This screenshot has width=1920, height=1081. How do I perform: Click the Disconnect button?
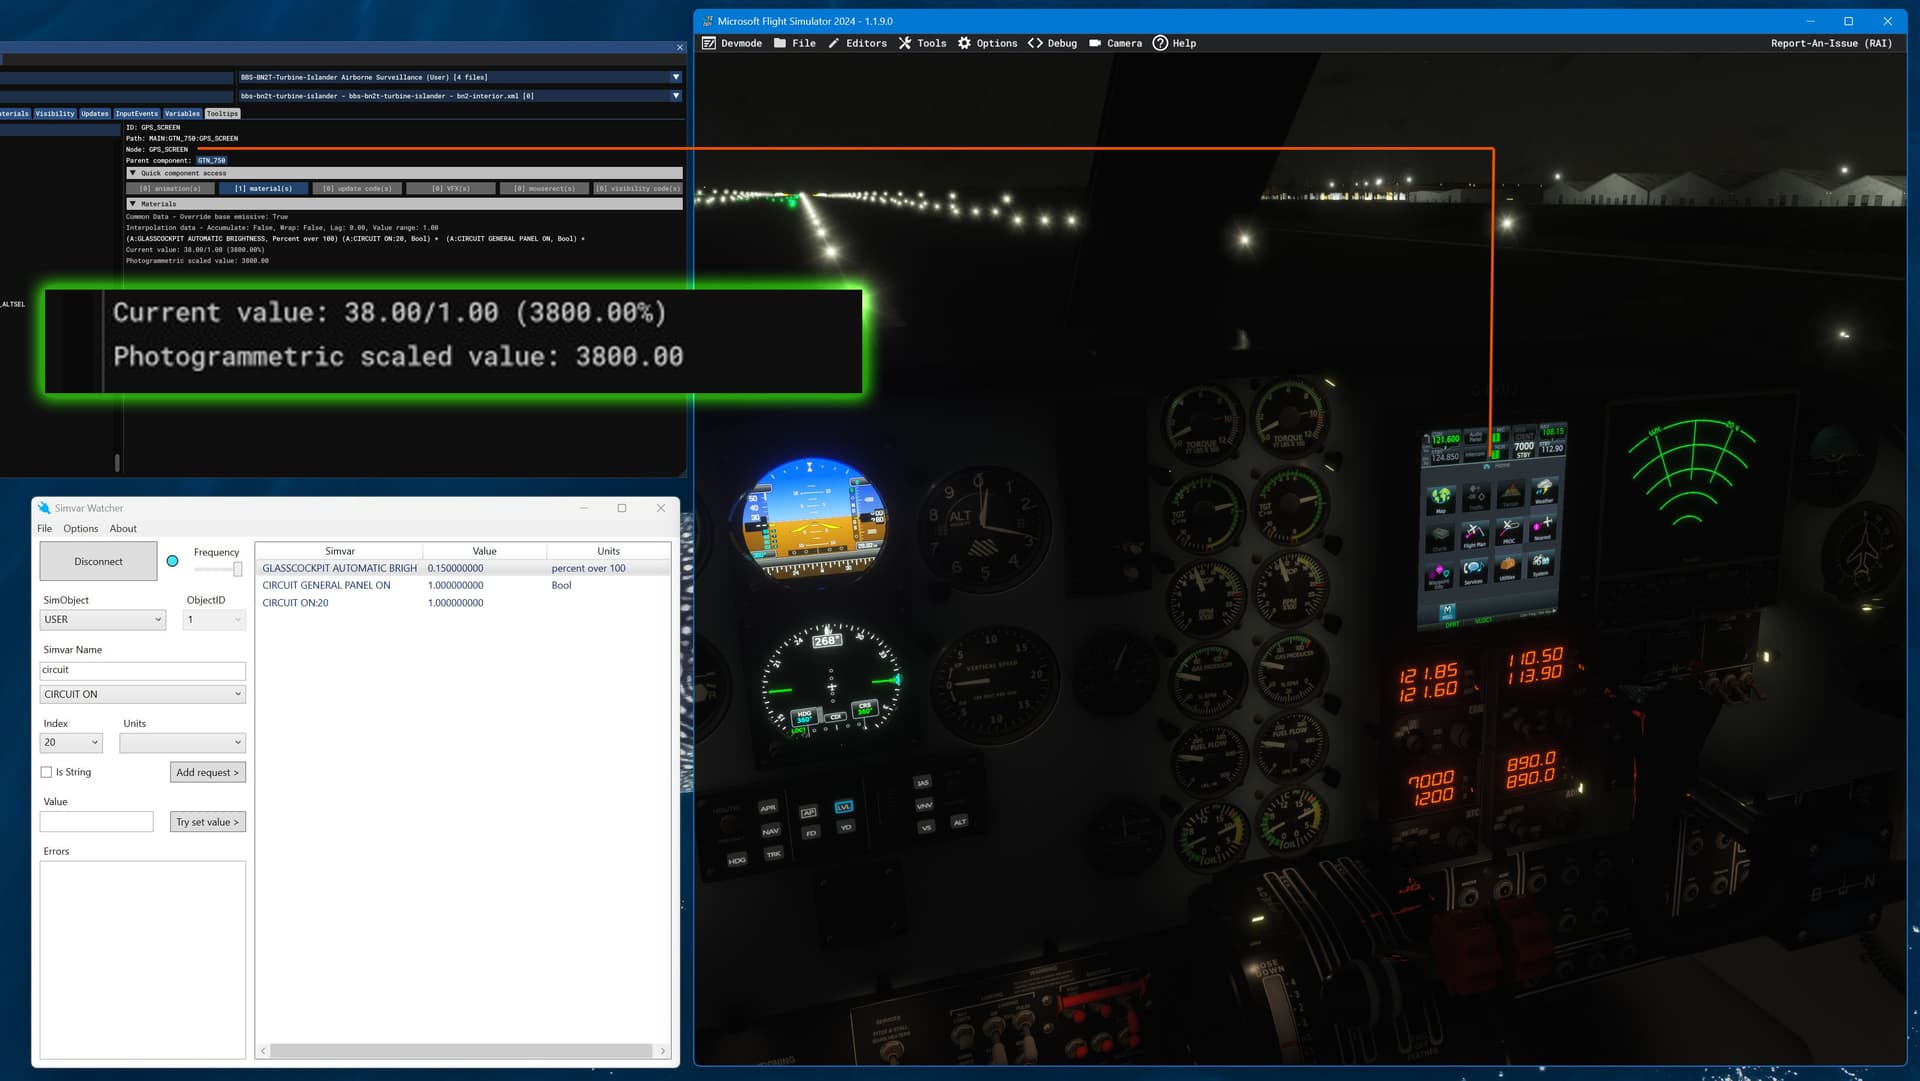[x=98, y=562]
